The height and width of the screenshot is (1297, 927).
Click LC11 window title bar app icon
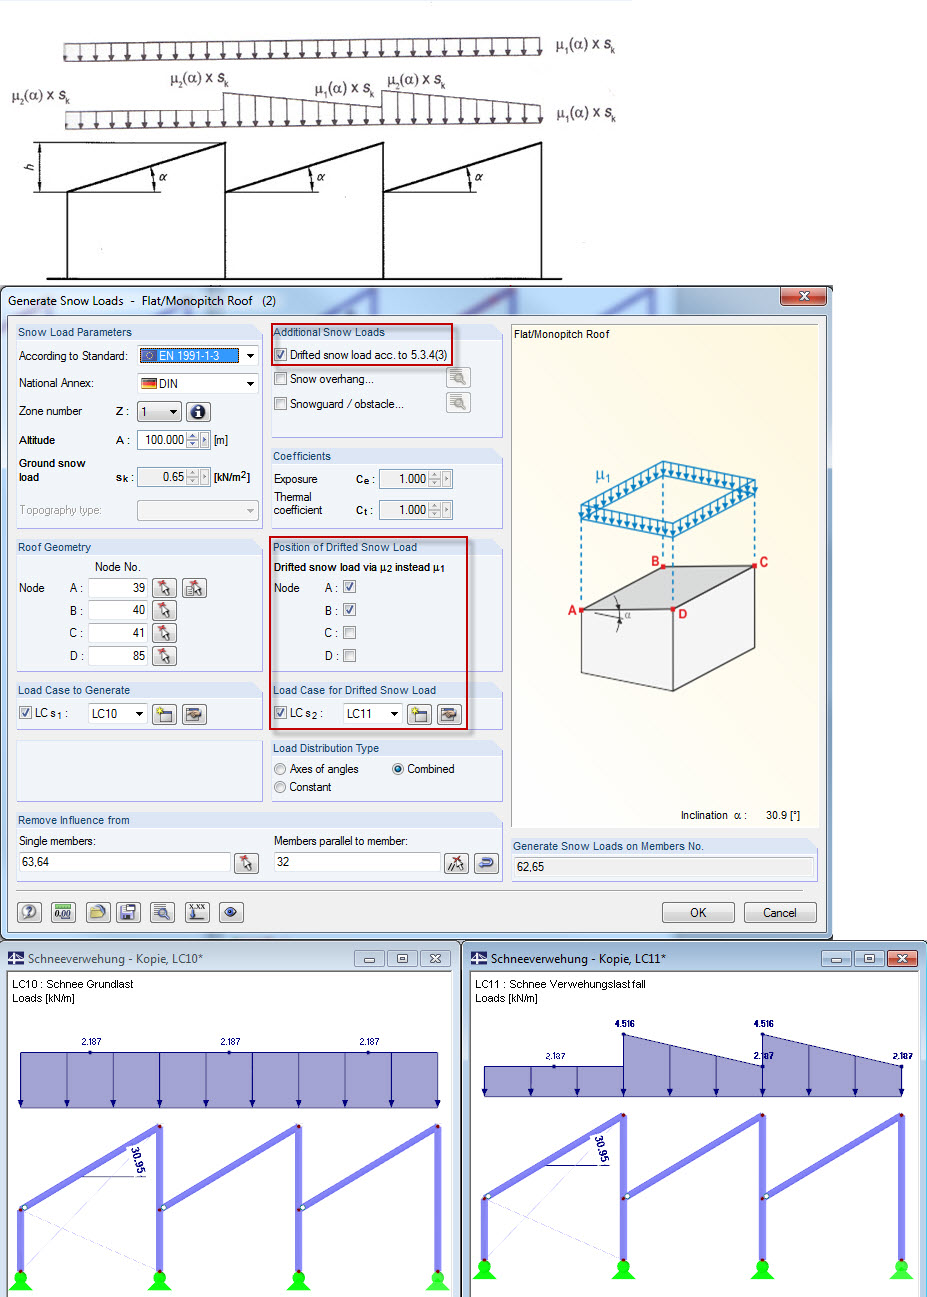click(x=479, y=959)
